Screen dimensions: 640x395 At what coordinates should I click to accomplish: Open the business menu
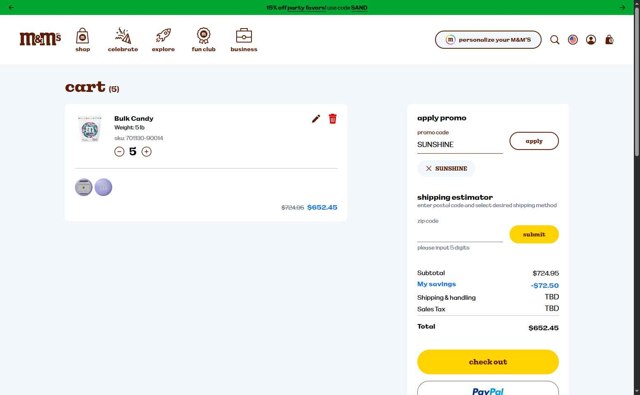pos(244,40)
